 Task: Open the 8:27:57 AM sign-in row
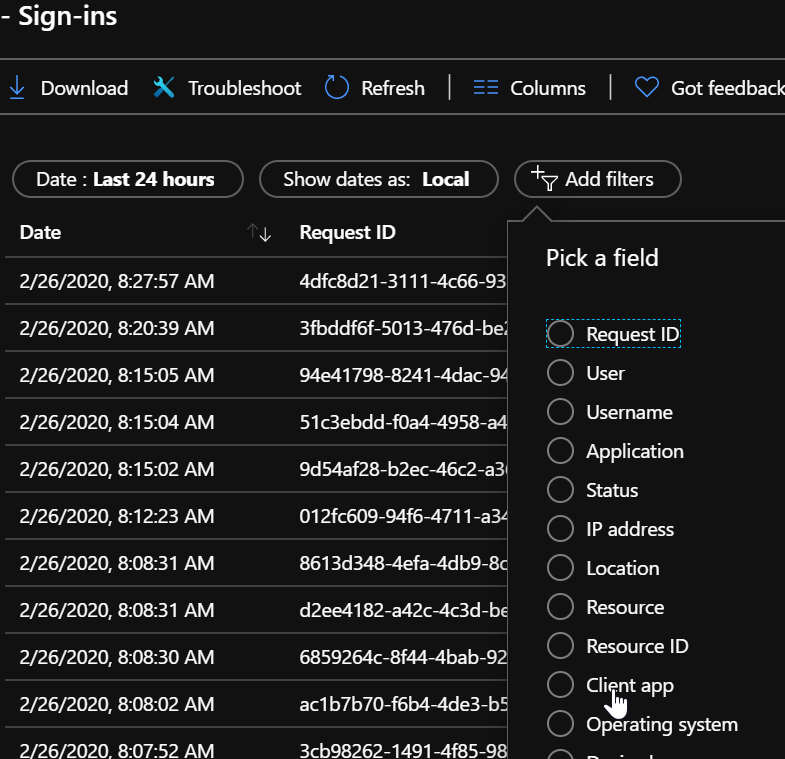[117, 282]
